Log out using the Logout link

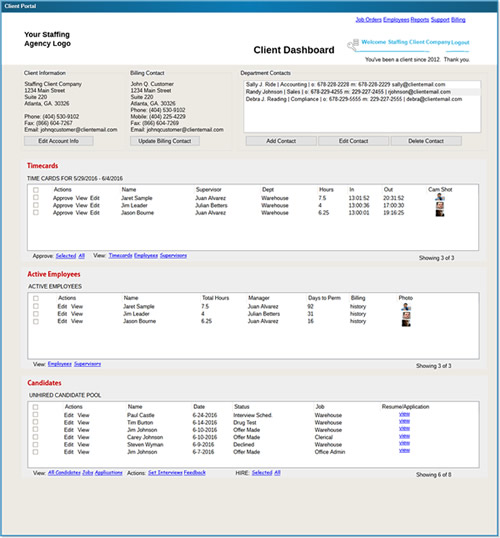click(x=460, y=43)
